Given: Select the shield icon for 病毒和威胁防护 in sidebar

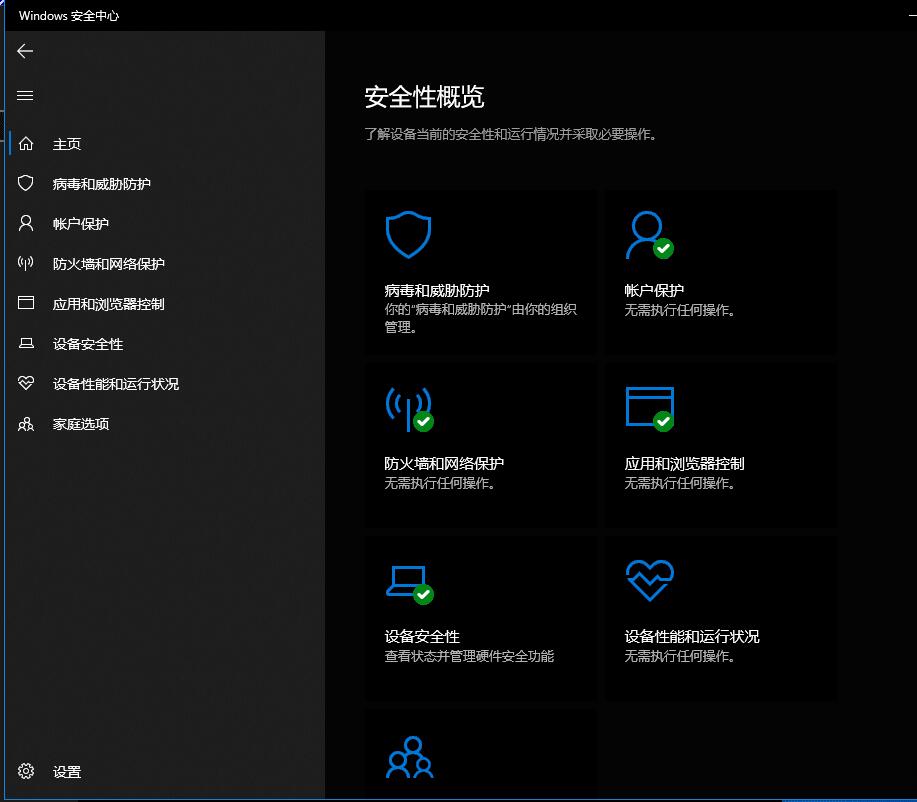Looking at the screenshot, I should (25, 183).
